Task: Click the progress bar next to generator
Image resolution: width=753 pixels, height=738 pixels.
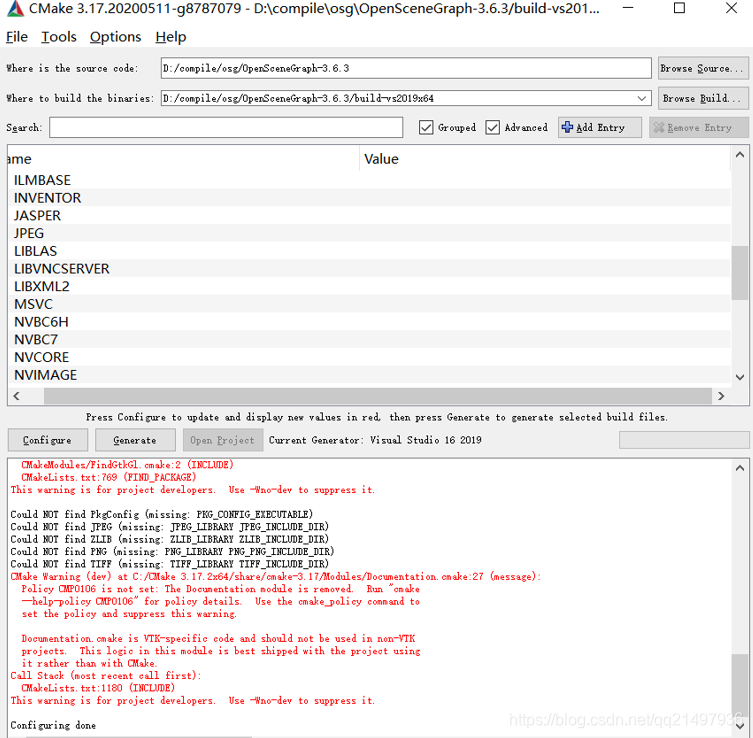Action: tap(684, 440)
